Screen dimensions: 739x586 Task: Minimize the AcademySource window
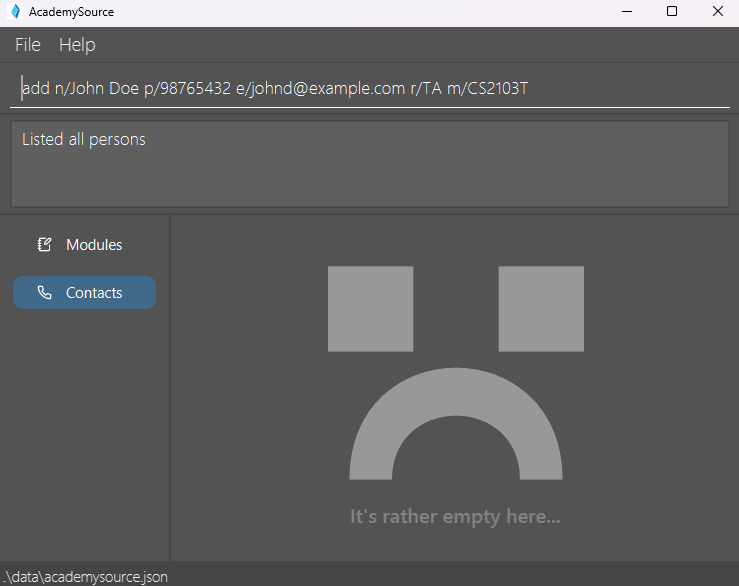[x=625, y=12]
